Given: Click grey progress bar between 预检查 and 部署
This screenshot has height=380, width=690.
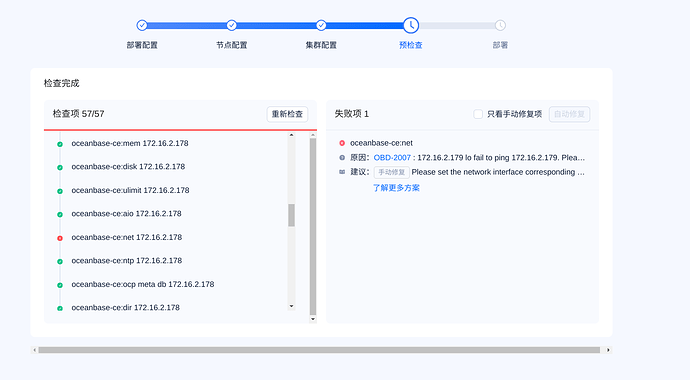Looking at the screenshot, I should (x=457, y=26).
